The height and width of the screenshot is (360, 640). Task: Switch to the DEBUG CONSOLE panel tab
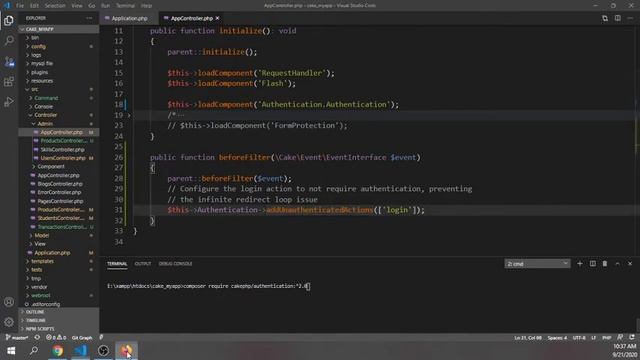pyautogui.click(x=176, y=264)
